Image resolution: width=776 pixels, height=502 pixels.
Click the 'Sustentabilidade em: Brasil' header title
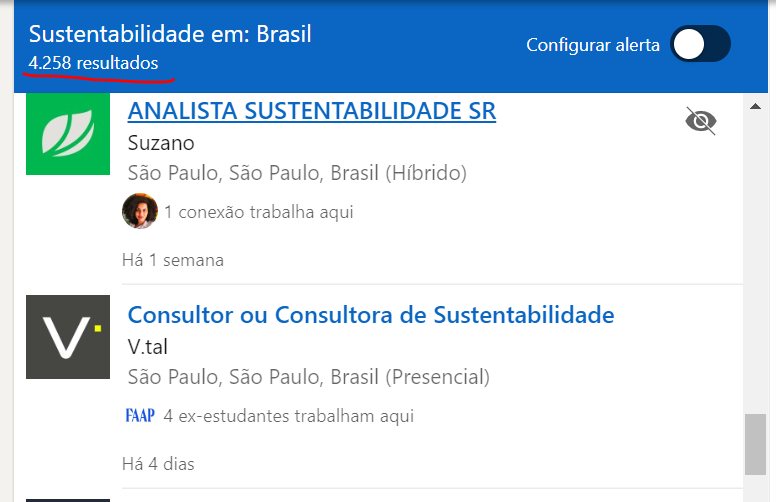click(170, 34)
